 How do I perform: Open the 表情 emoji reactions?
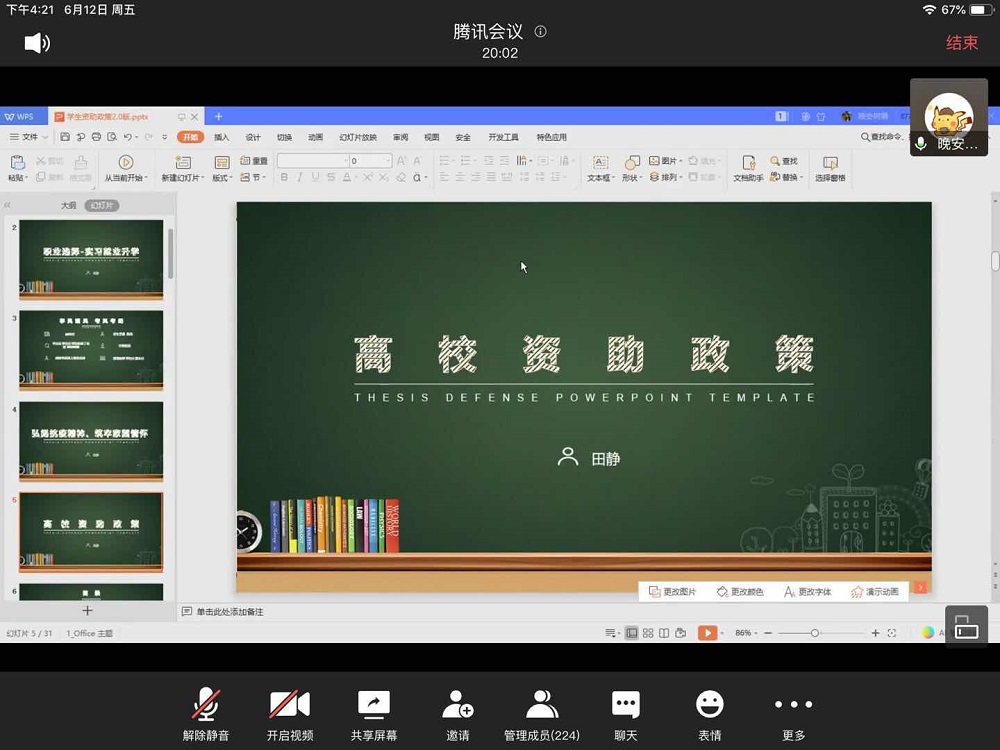click(710, 705)
